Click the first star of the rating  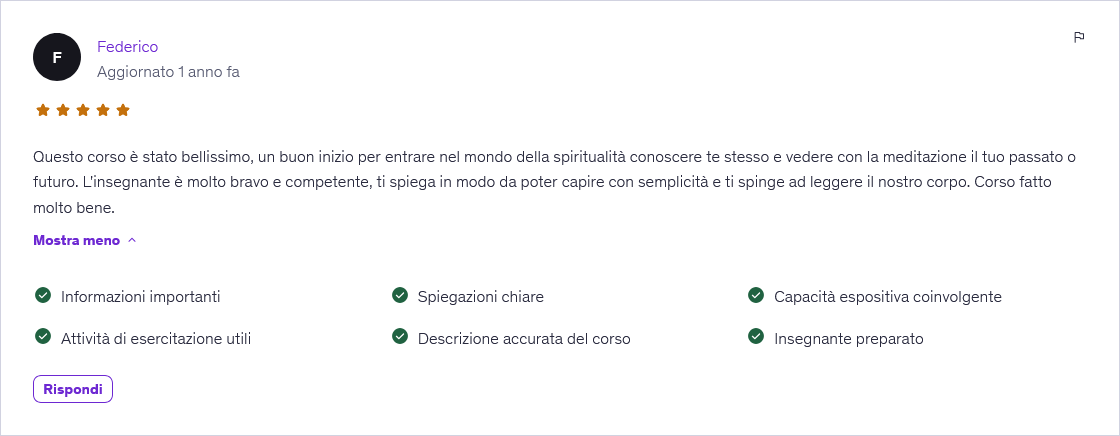[43, 110]
